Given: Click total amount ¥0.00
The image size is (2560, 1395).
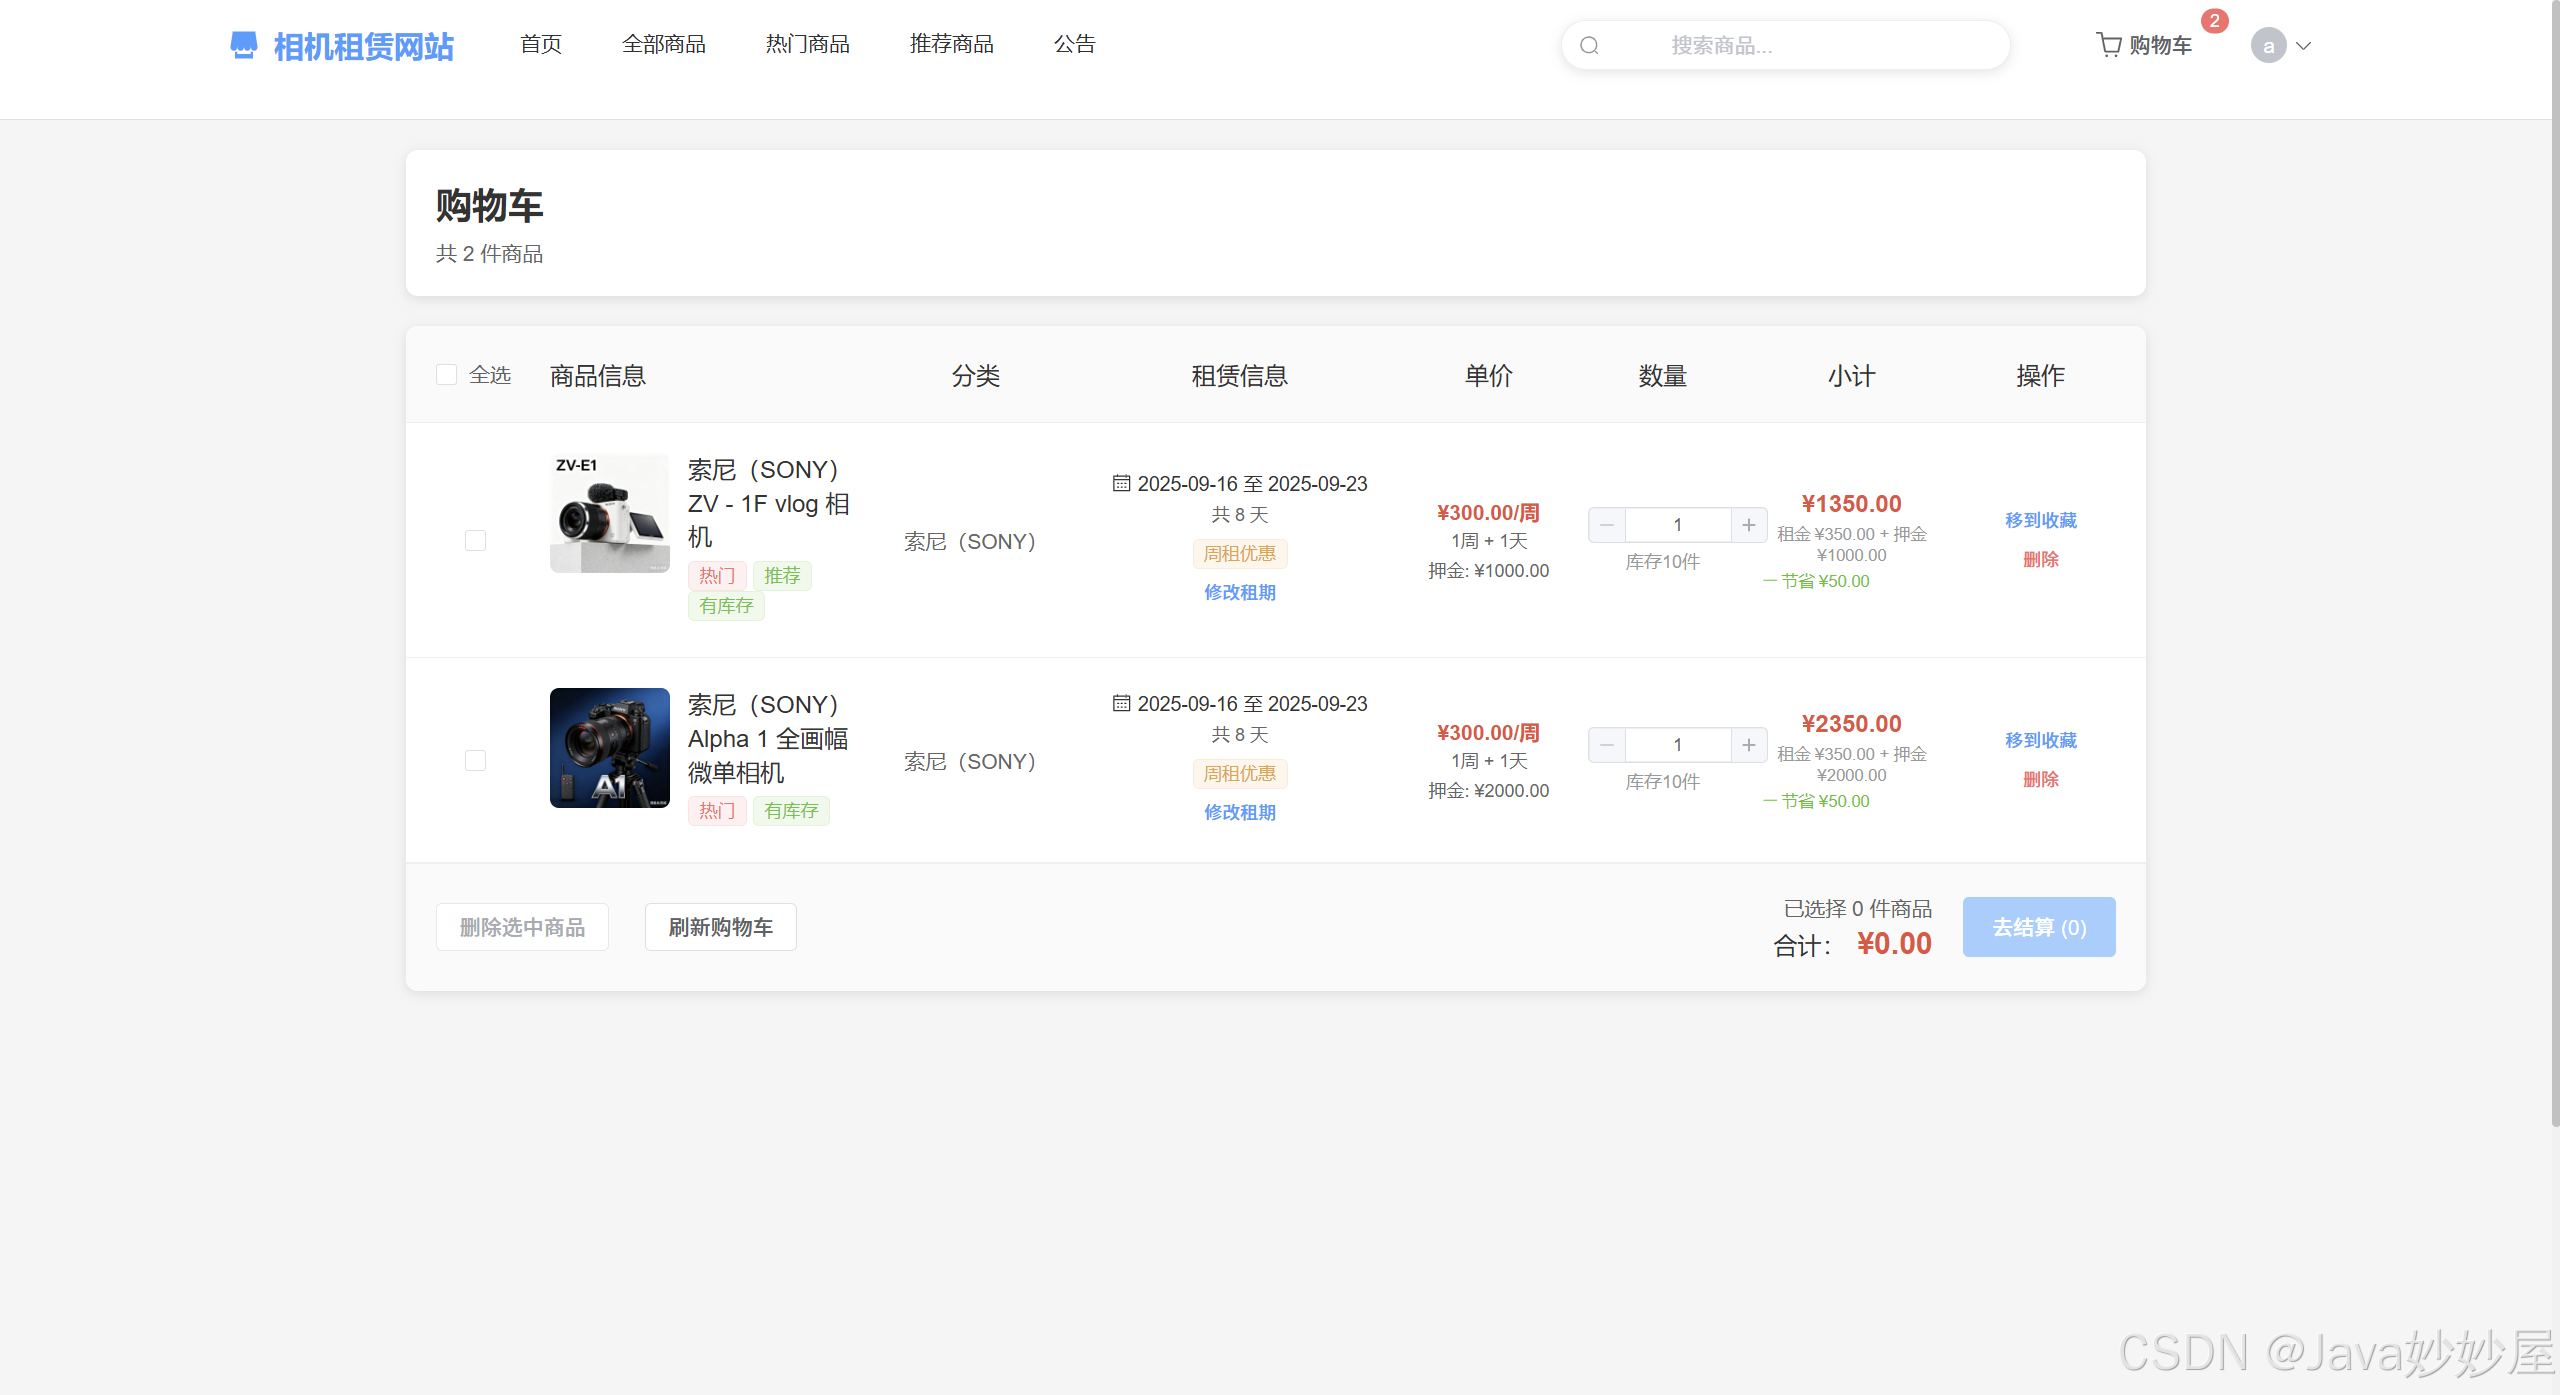Looking at the screenshot, I should (x=1894, y=944).
